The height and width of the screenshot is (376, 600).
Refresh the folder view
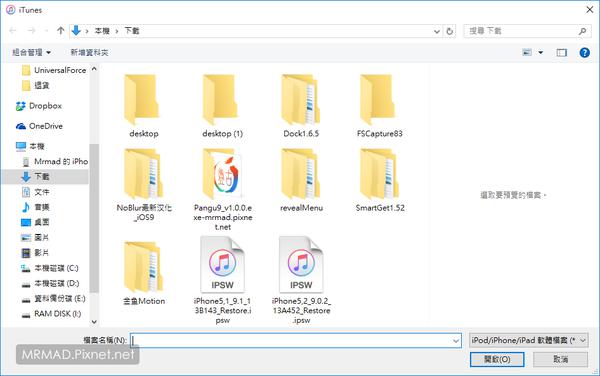tap(450, 31)
